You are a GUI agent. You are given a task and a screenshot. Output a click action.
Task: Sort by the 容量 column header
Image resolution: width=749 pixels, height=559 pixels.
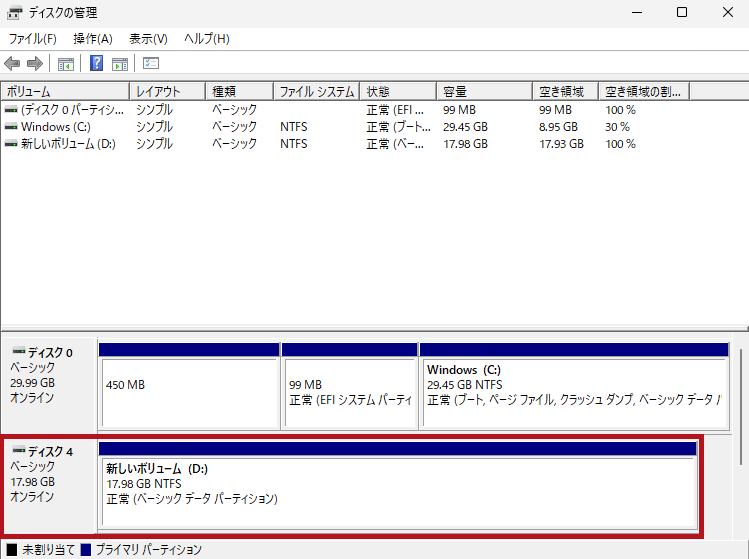[484, 92]
